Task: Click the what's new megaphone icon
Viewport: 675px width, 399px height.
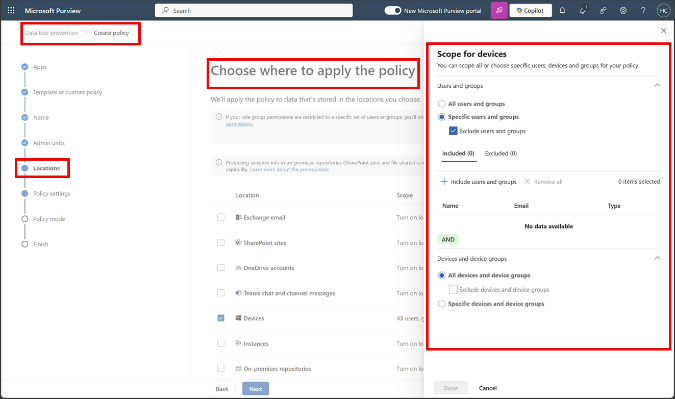Action: (583, 10)
